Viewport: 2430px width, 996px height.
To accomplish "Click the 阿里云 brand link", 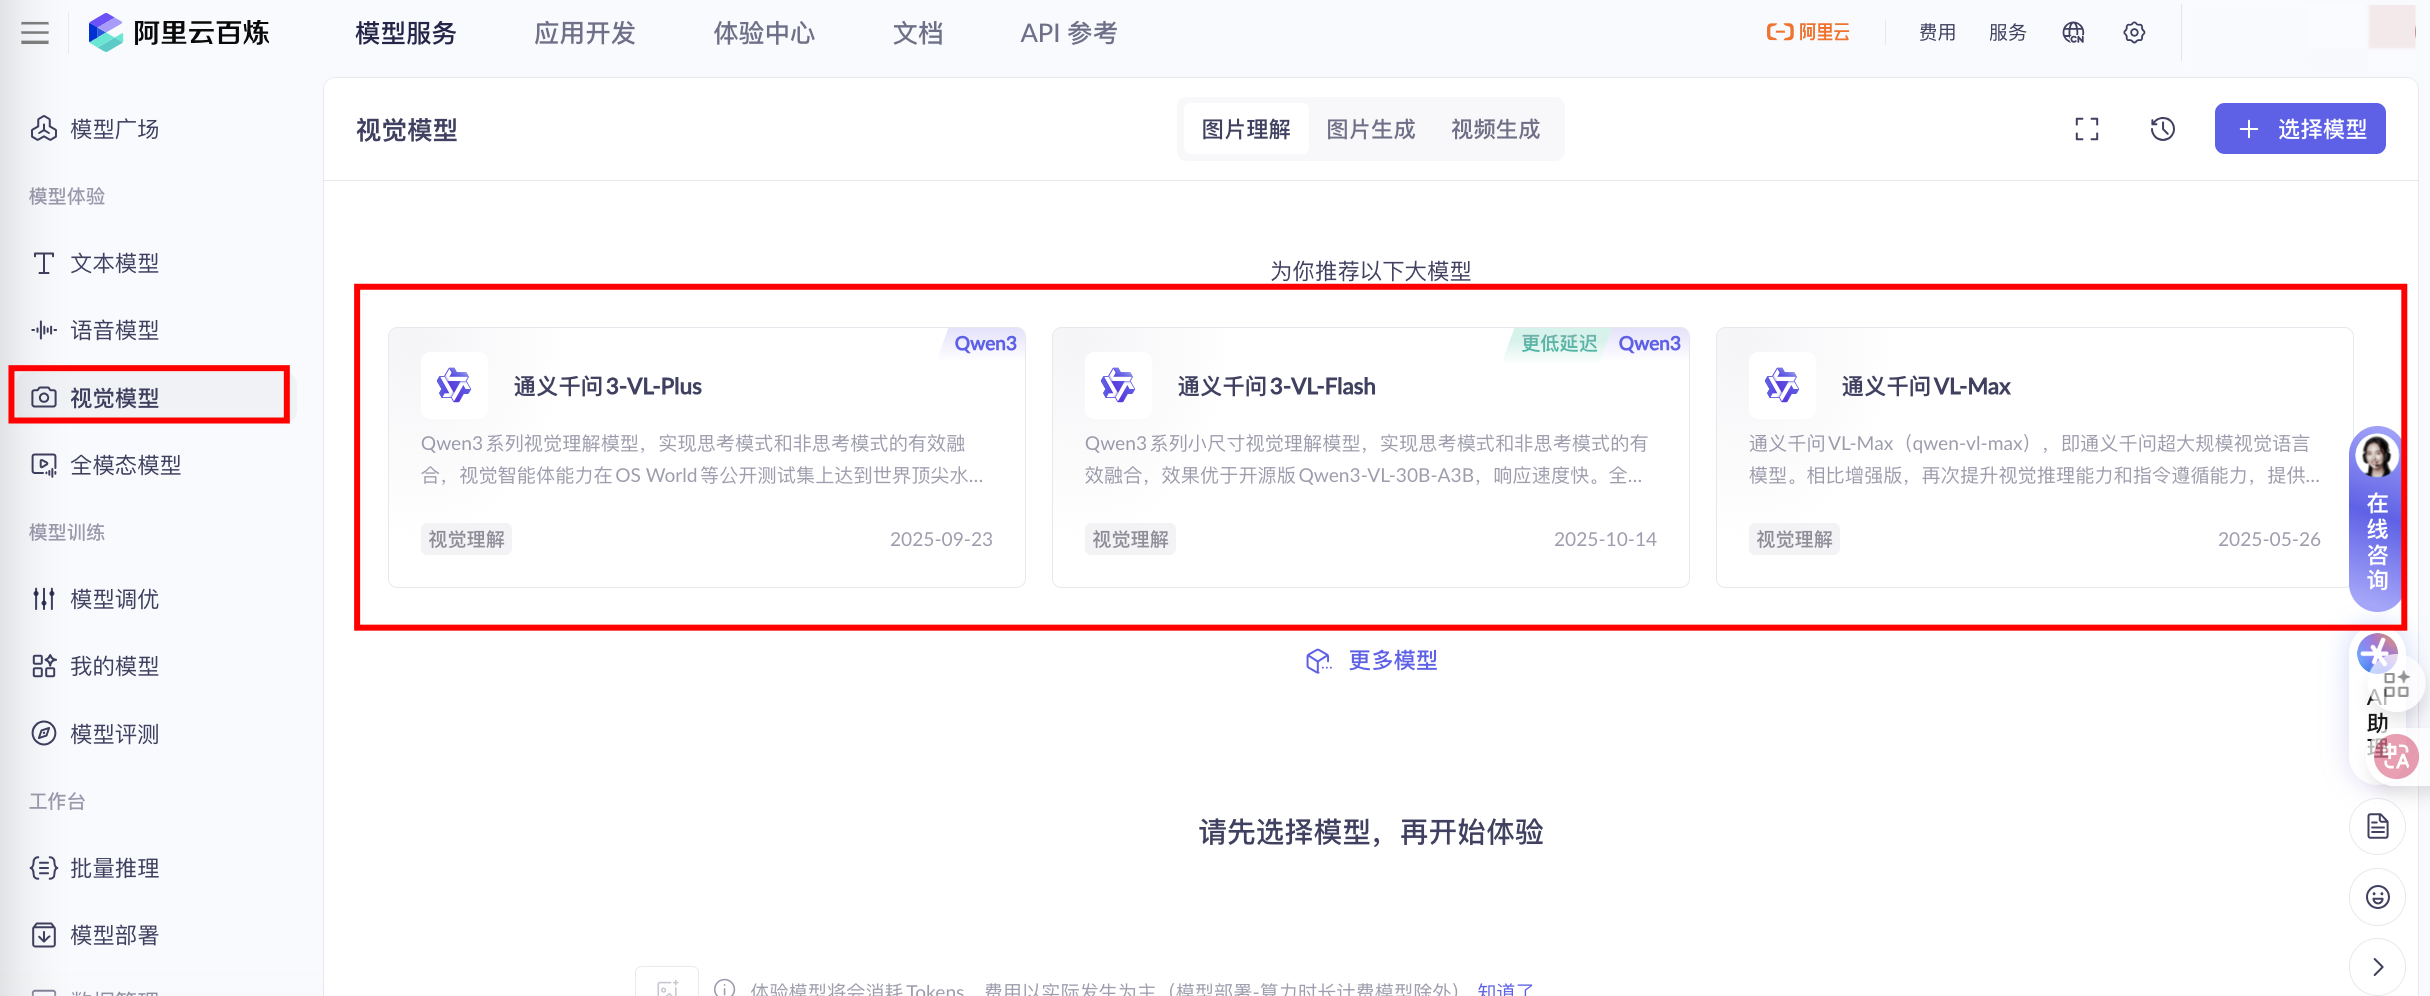I will tap(1808, 33).
